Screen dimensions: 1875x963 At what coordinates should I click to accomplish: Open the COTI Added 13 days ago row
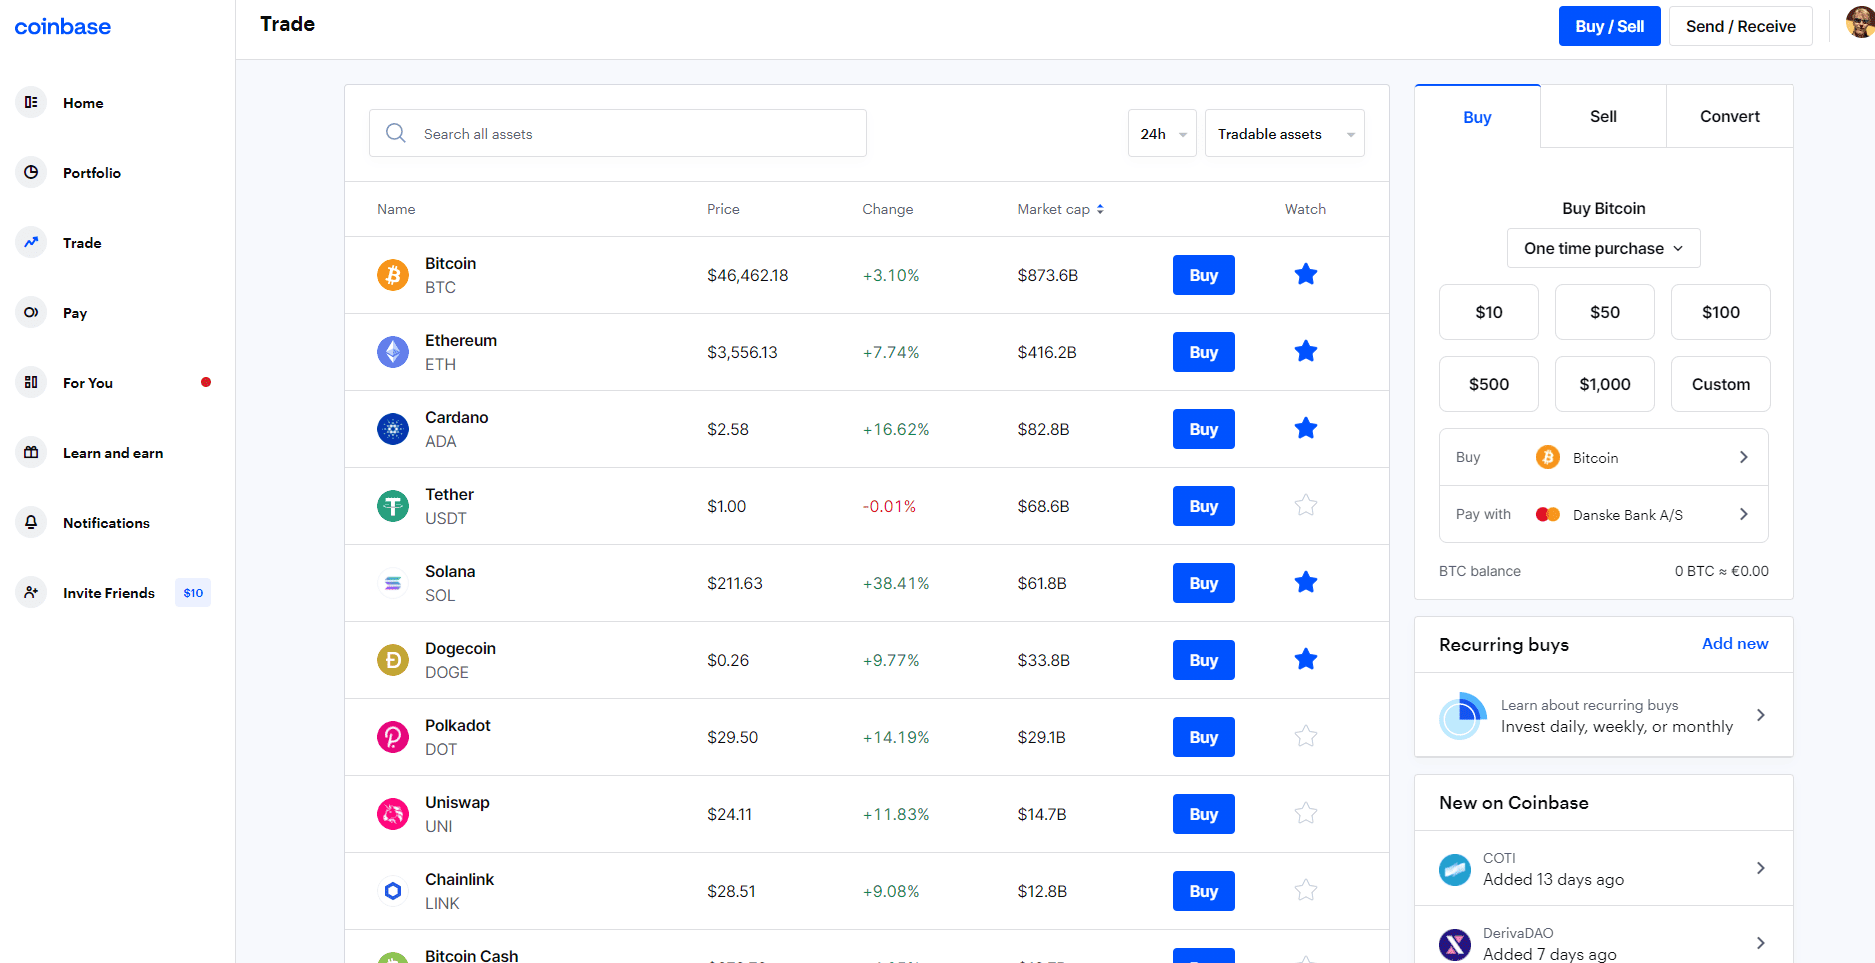tap(1603, 868)
